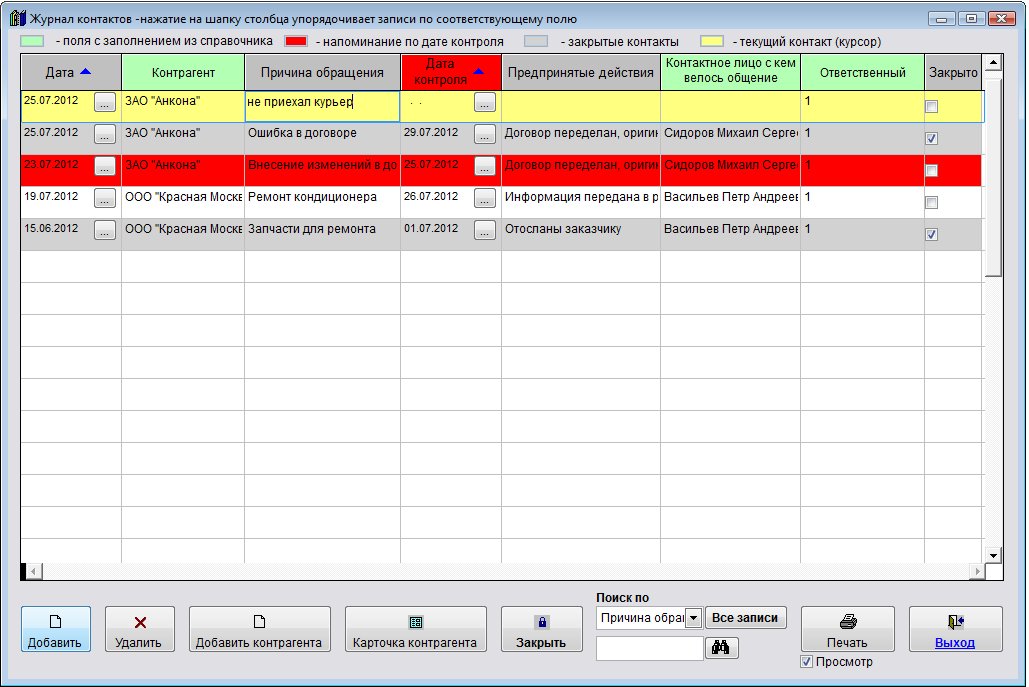Screen dimensions: 1029x687
Task: Open the Counterparty card button
Action: [415, 629]
